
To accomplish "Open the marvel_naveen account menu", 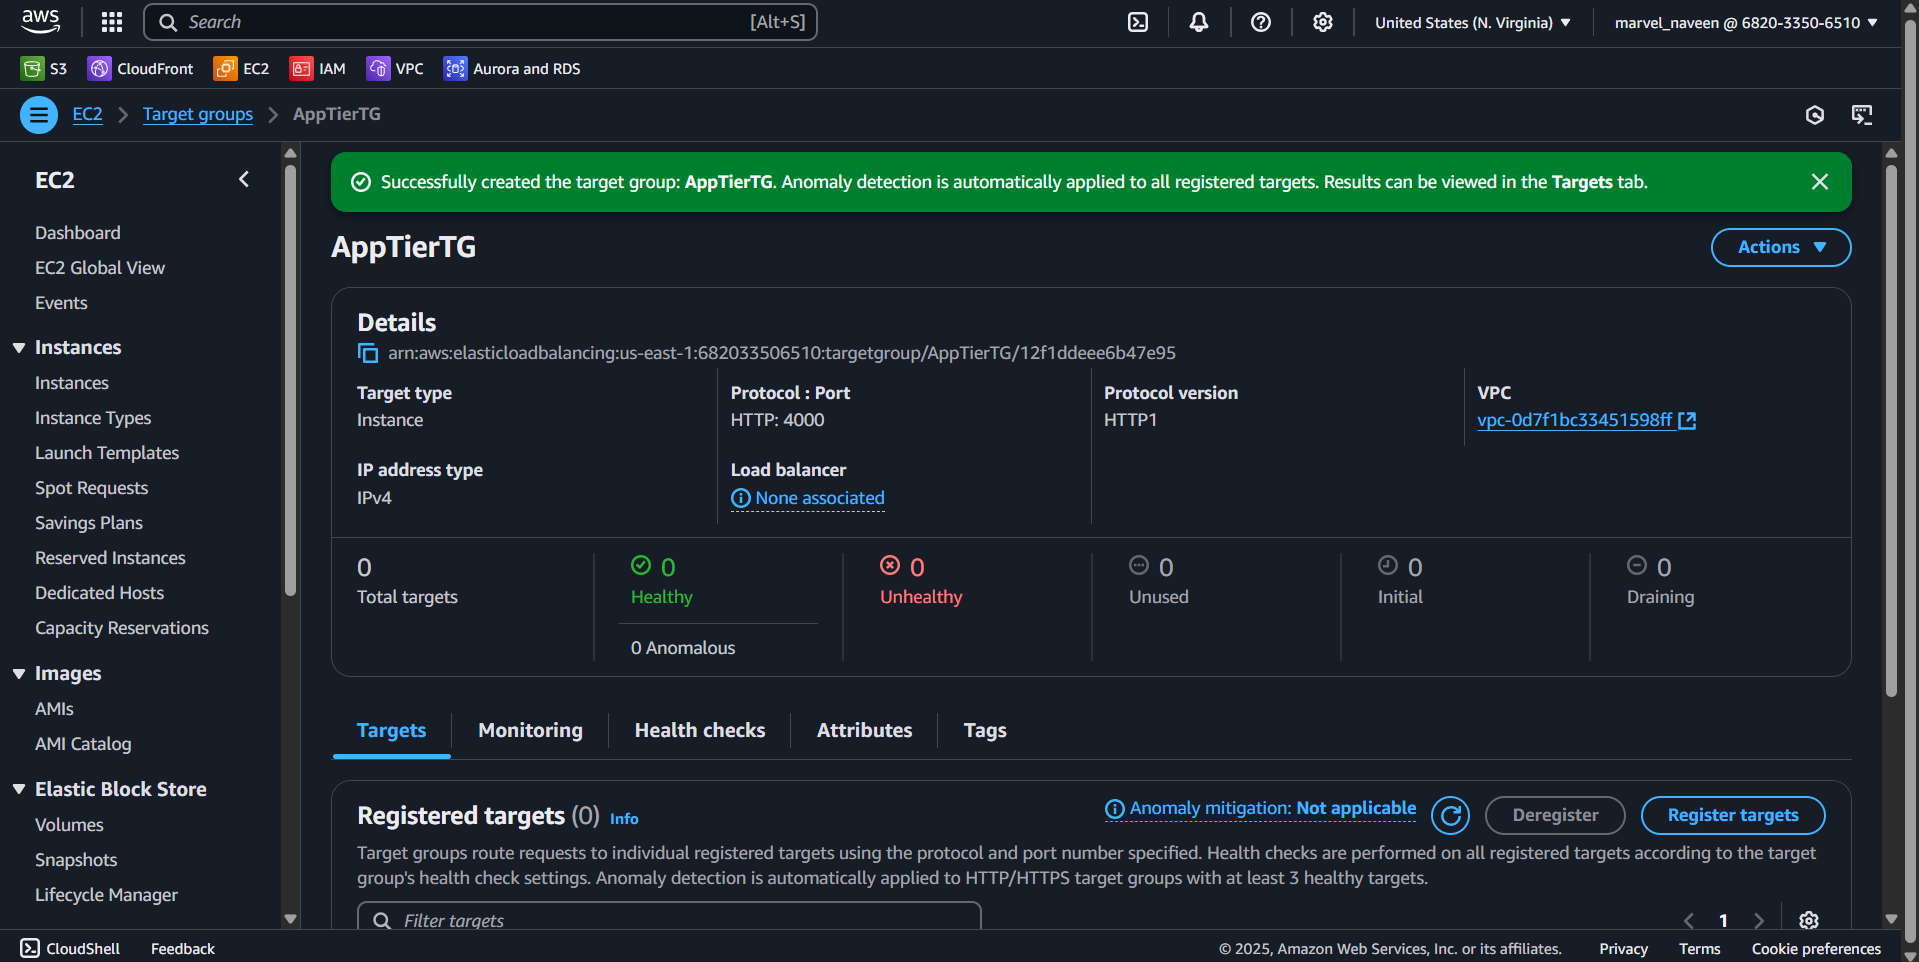I will [1746, 22].
